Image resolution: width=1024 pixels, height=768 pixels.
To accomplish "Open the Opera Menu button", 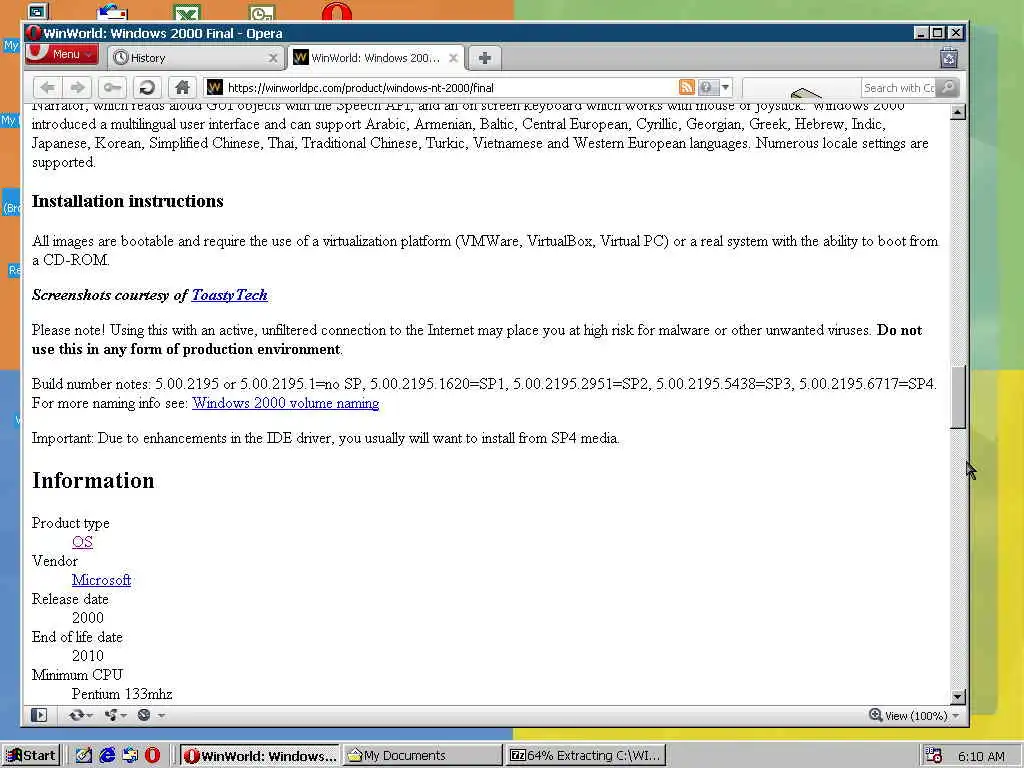I will [61, 54].
